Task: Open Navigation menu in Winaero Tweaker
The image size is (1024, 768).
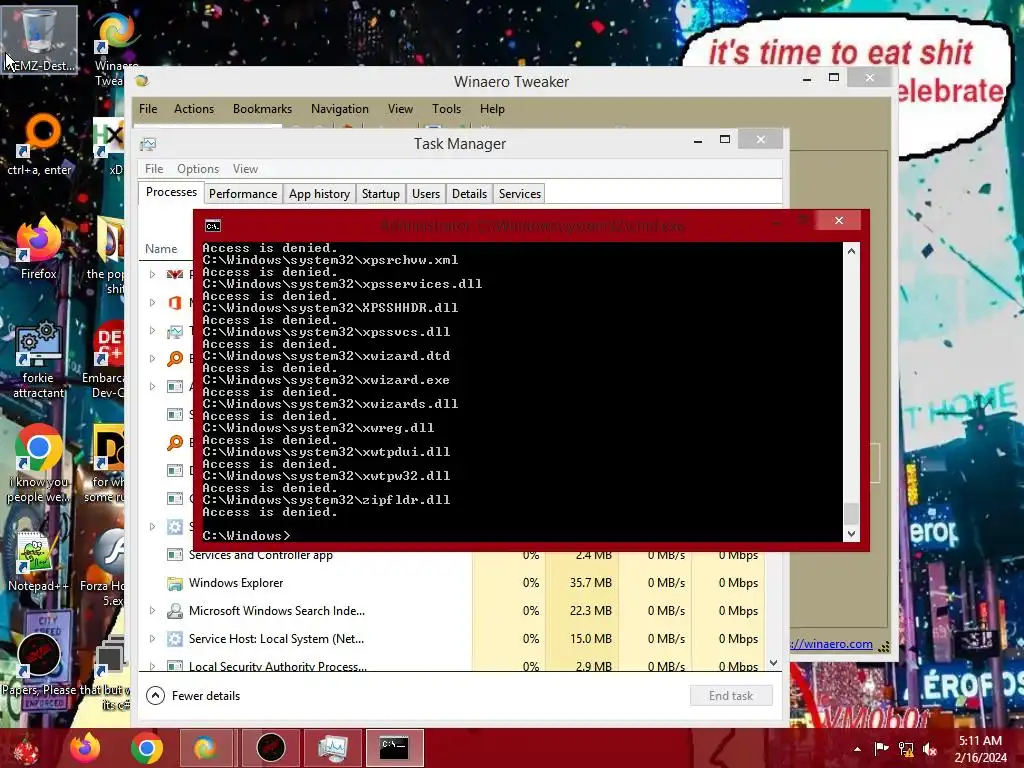Action: [340, 109]
